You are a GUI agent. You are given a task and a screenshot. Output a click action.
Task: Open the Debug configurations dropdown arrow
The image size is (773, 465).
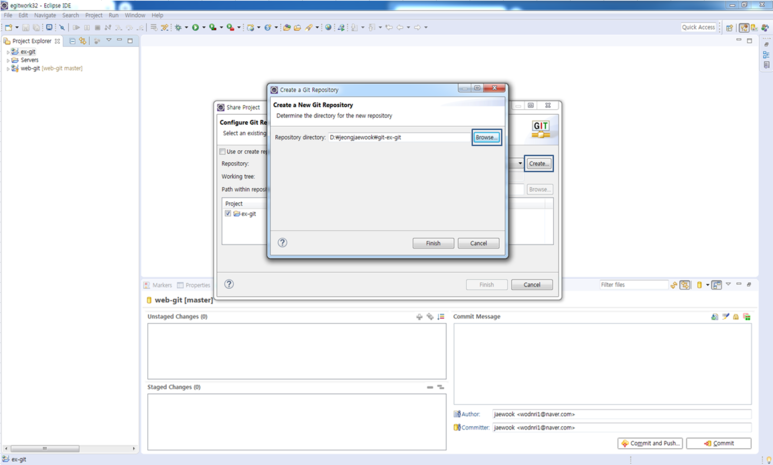[186, 28]
